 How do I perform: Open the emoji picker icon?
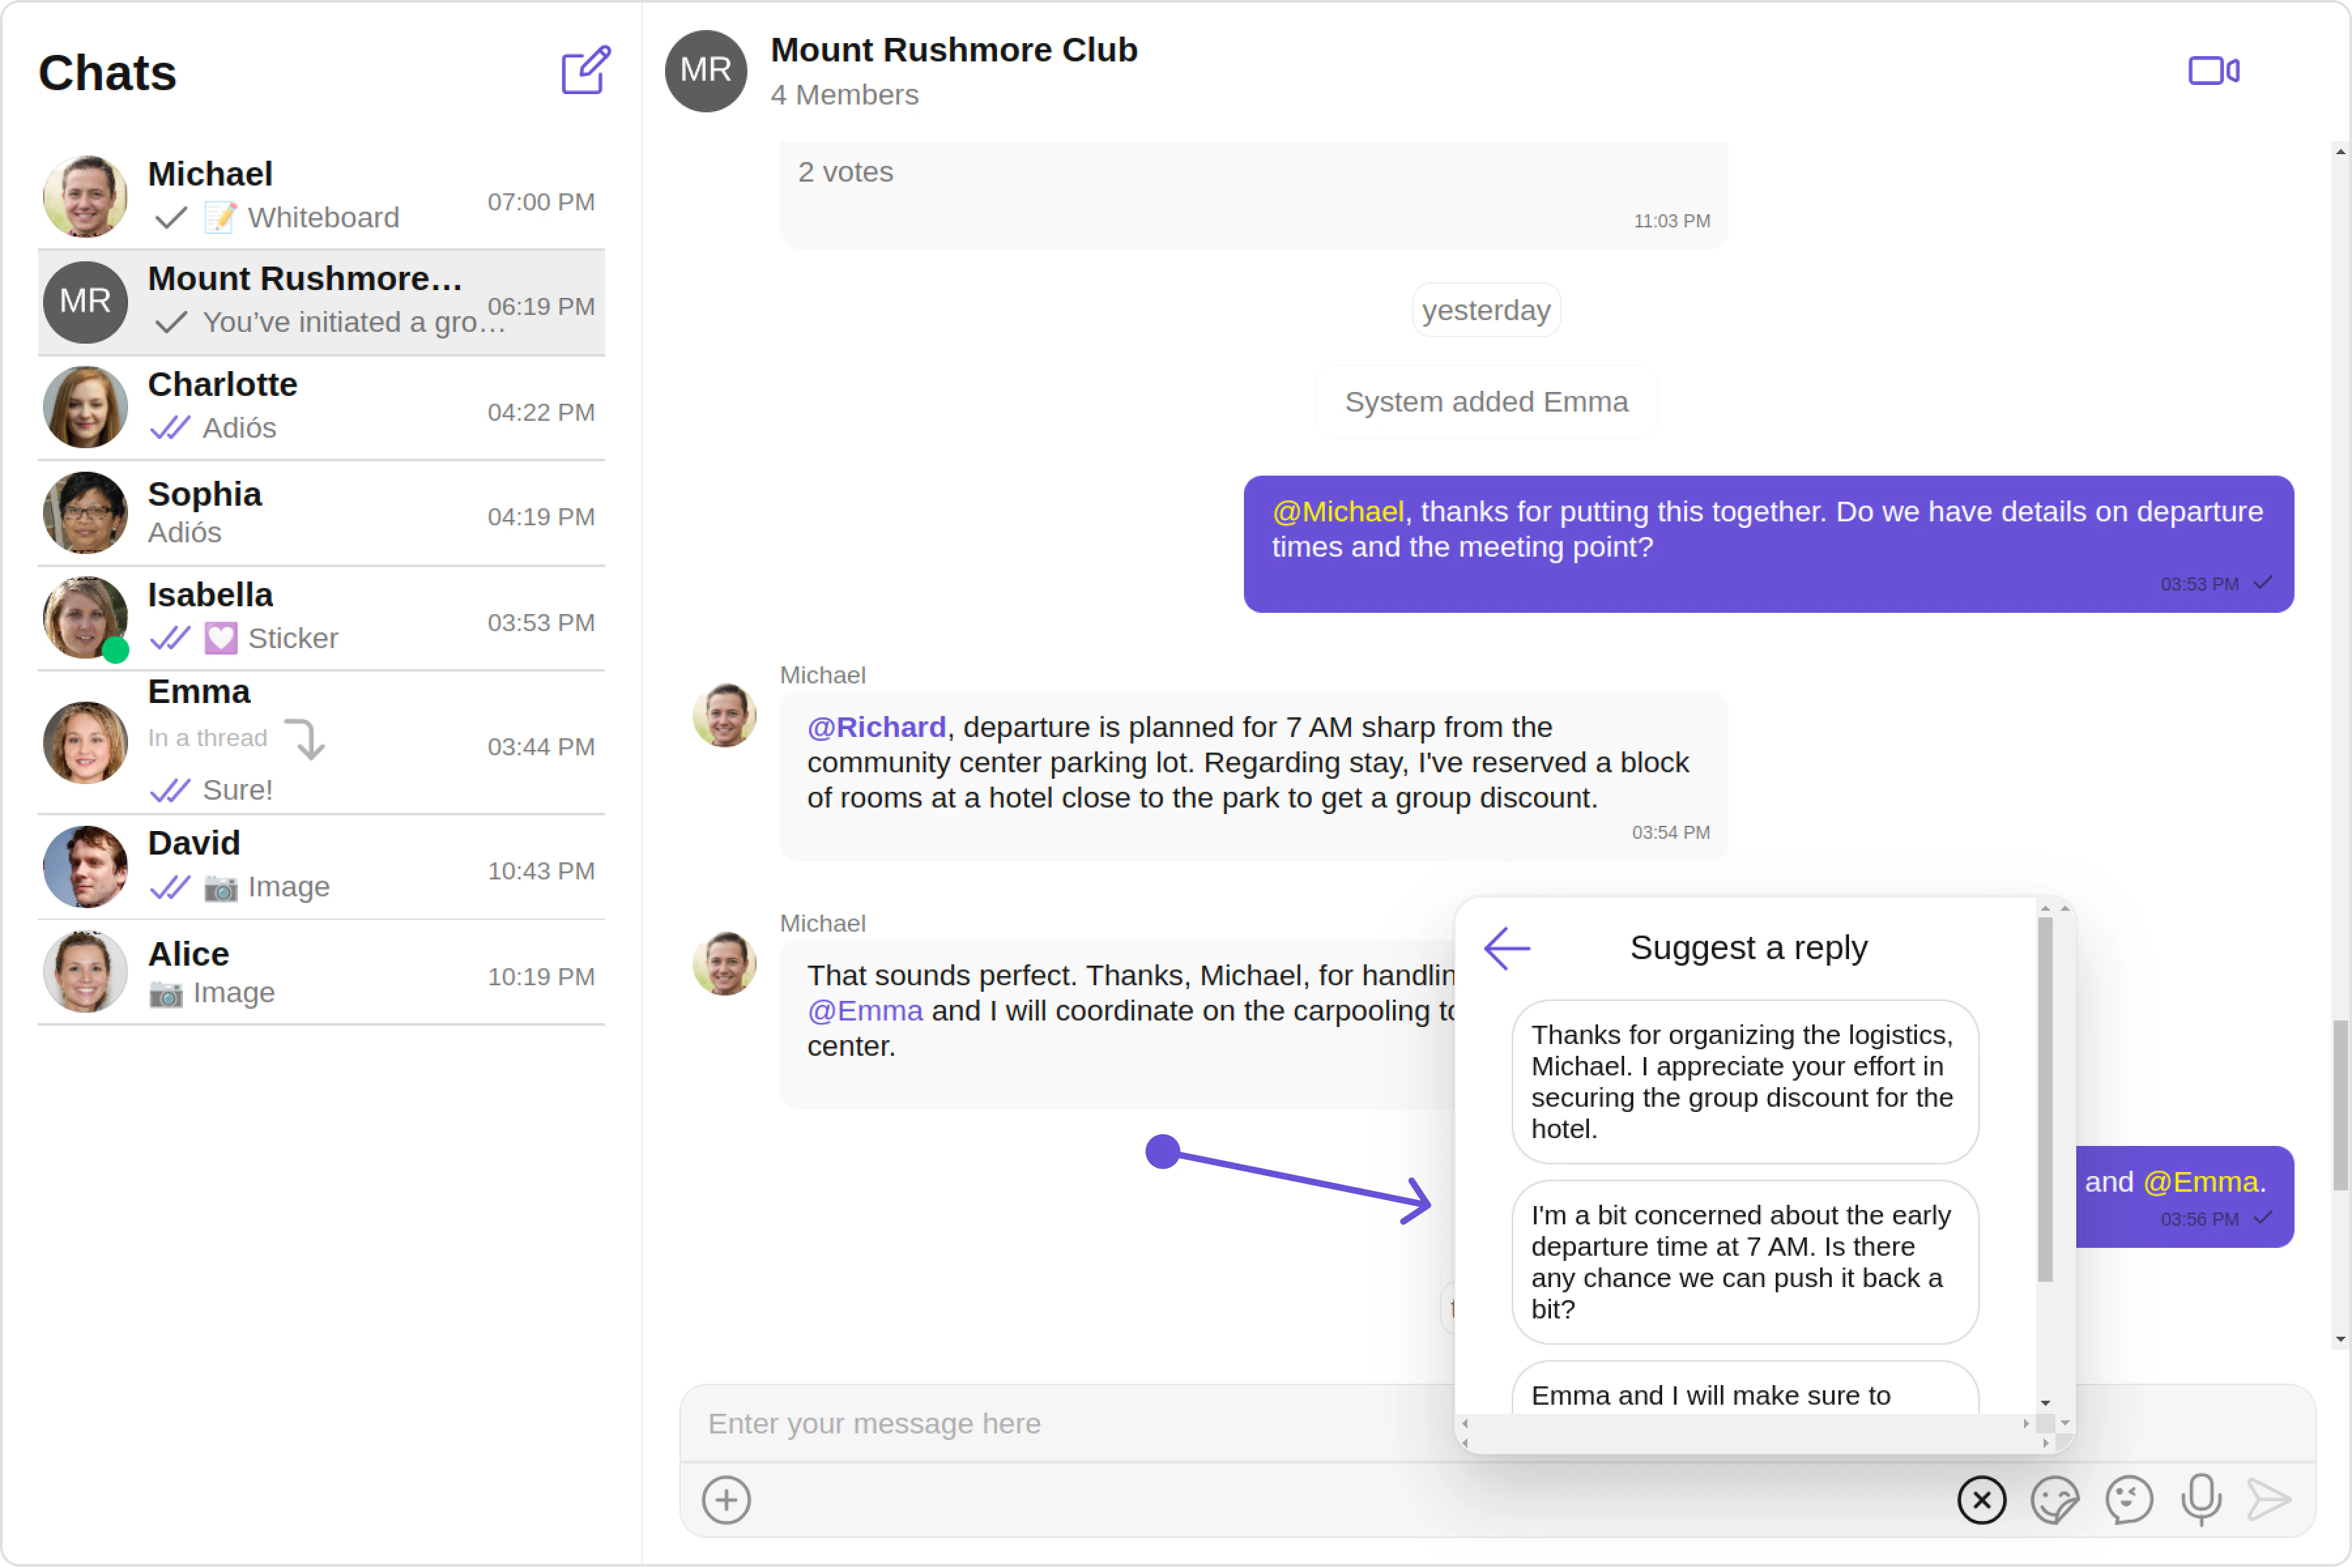click(x=2128, y=1500)
